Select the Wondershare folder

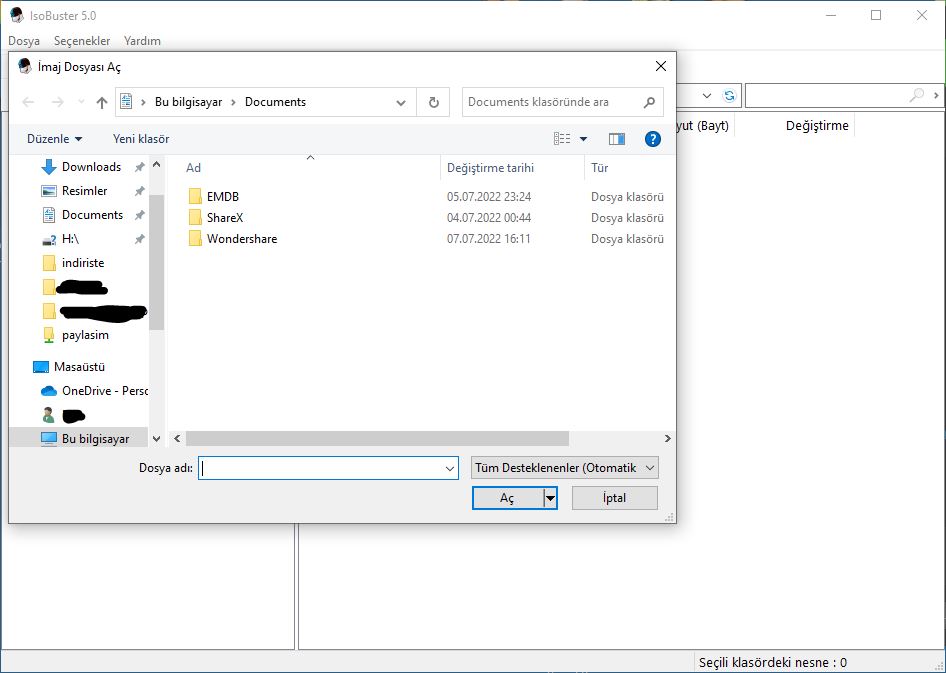click(x=242, y=239)
